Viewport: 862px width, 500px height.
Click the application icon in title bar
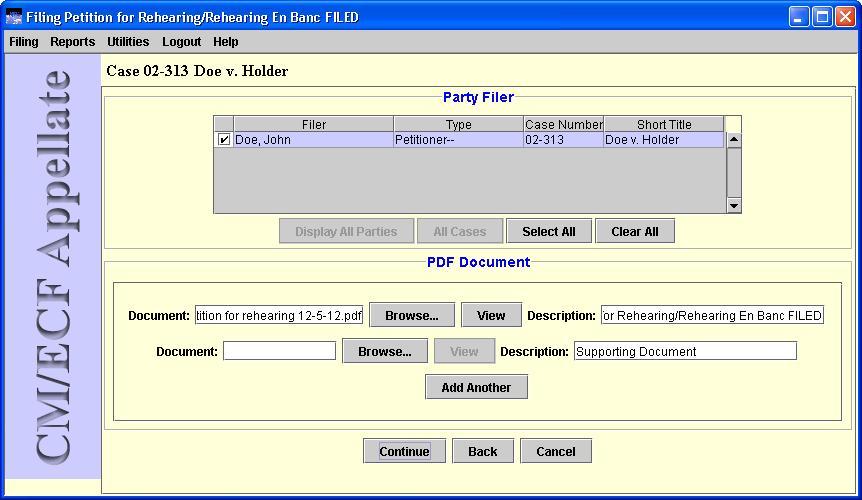point(14,17)
